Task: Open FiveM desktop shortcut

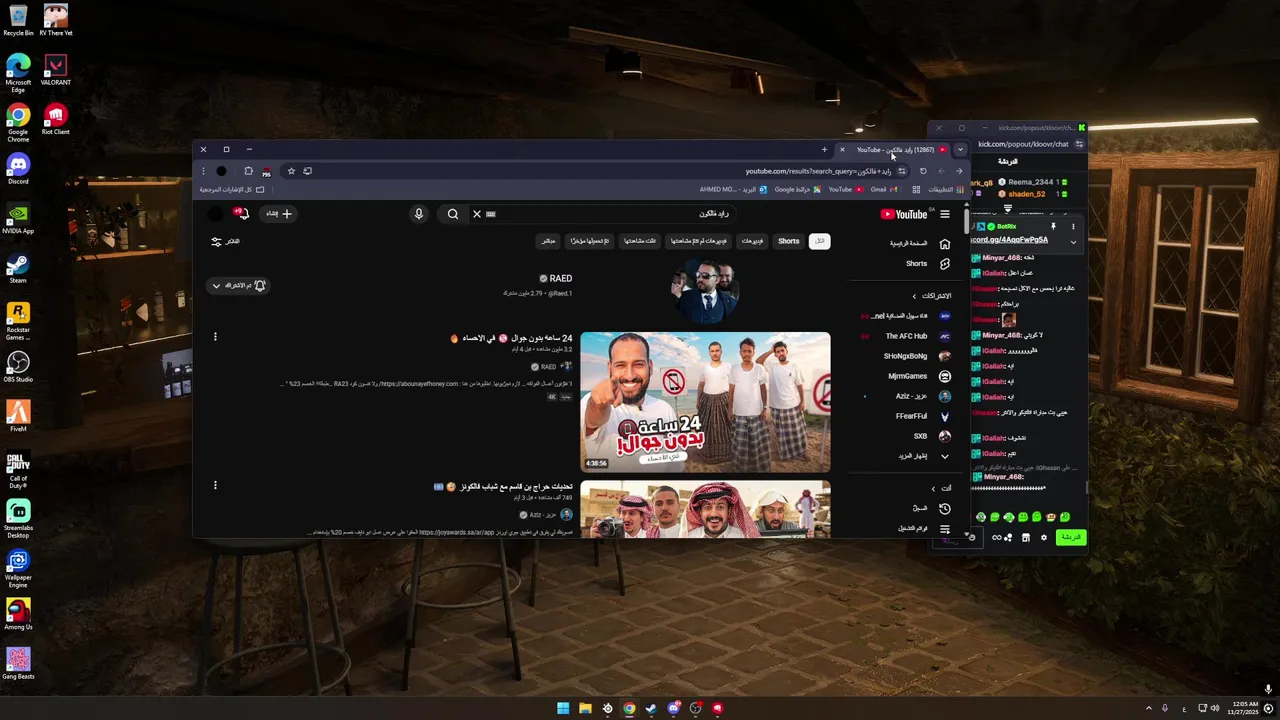Action: point(18,416)
